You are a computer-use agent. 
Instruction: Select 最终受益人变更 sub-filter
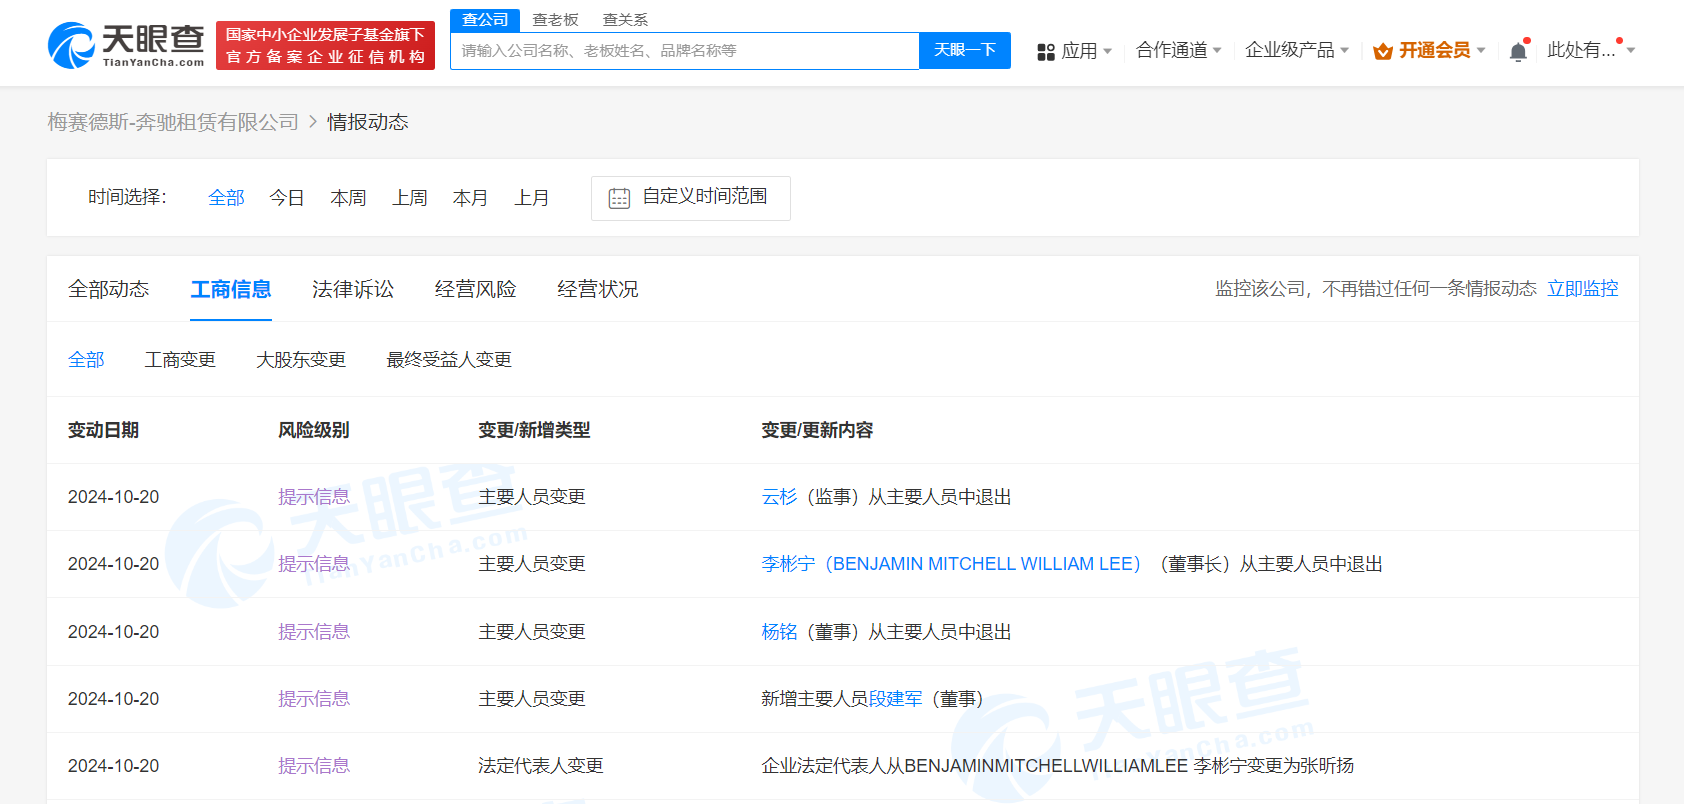click(x=449, y=359)
